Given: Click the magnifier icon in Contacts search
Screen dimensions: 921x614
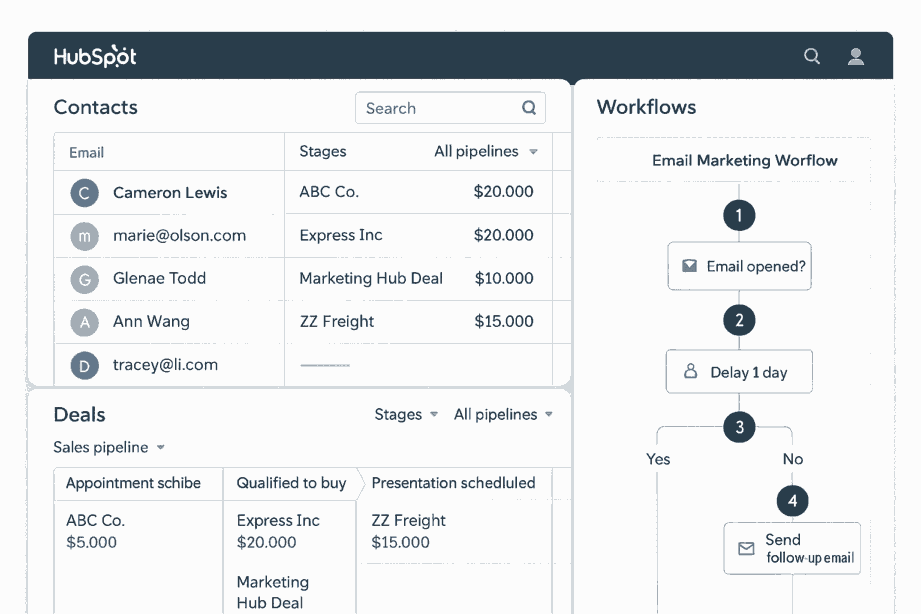Looking at the screenshot, I should pyautogui.click(x=529, y=108).
